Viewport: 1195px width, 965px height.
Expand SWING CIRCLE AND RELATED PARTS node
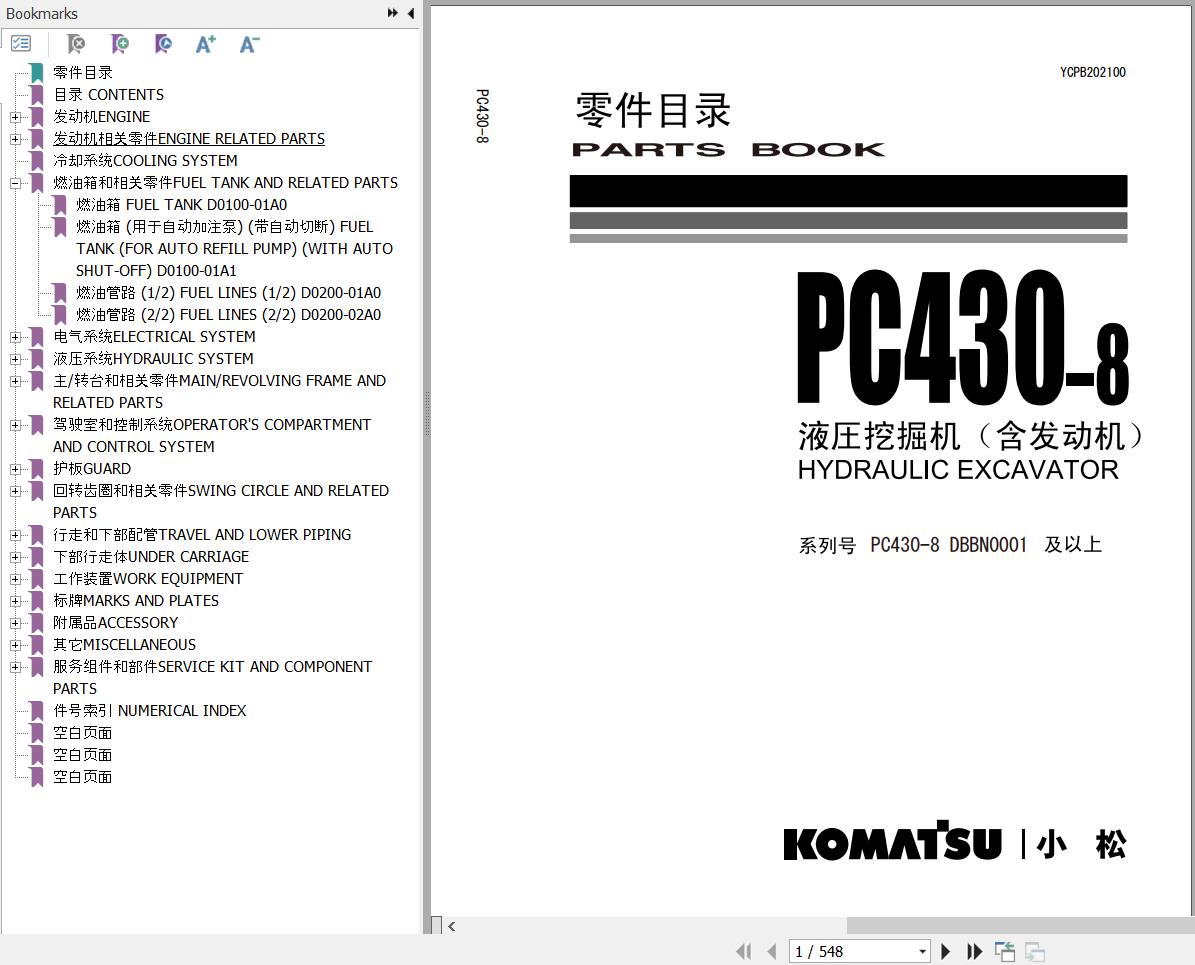[15, 492]
